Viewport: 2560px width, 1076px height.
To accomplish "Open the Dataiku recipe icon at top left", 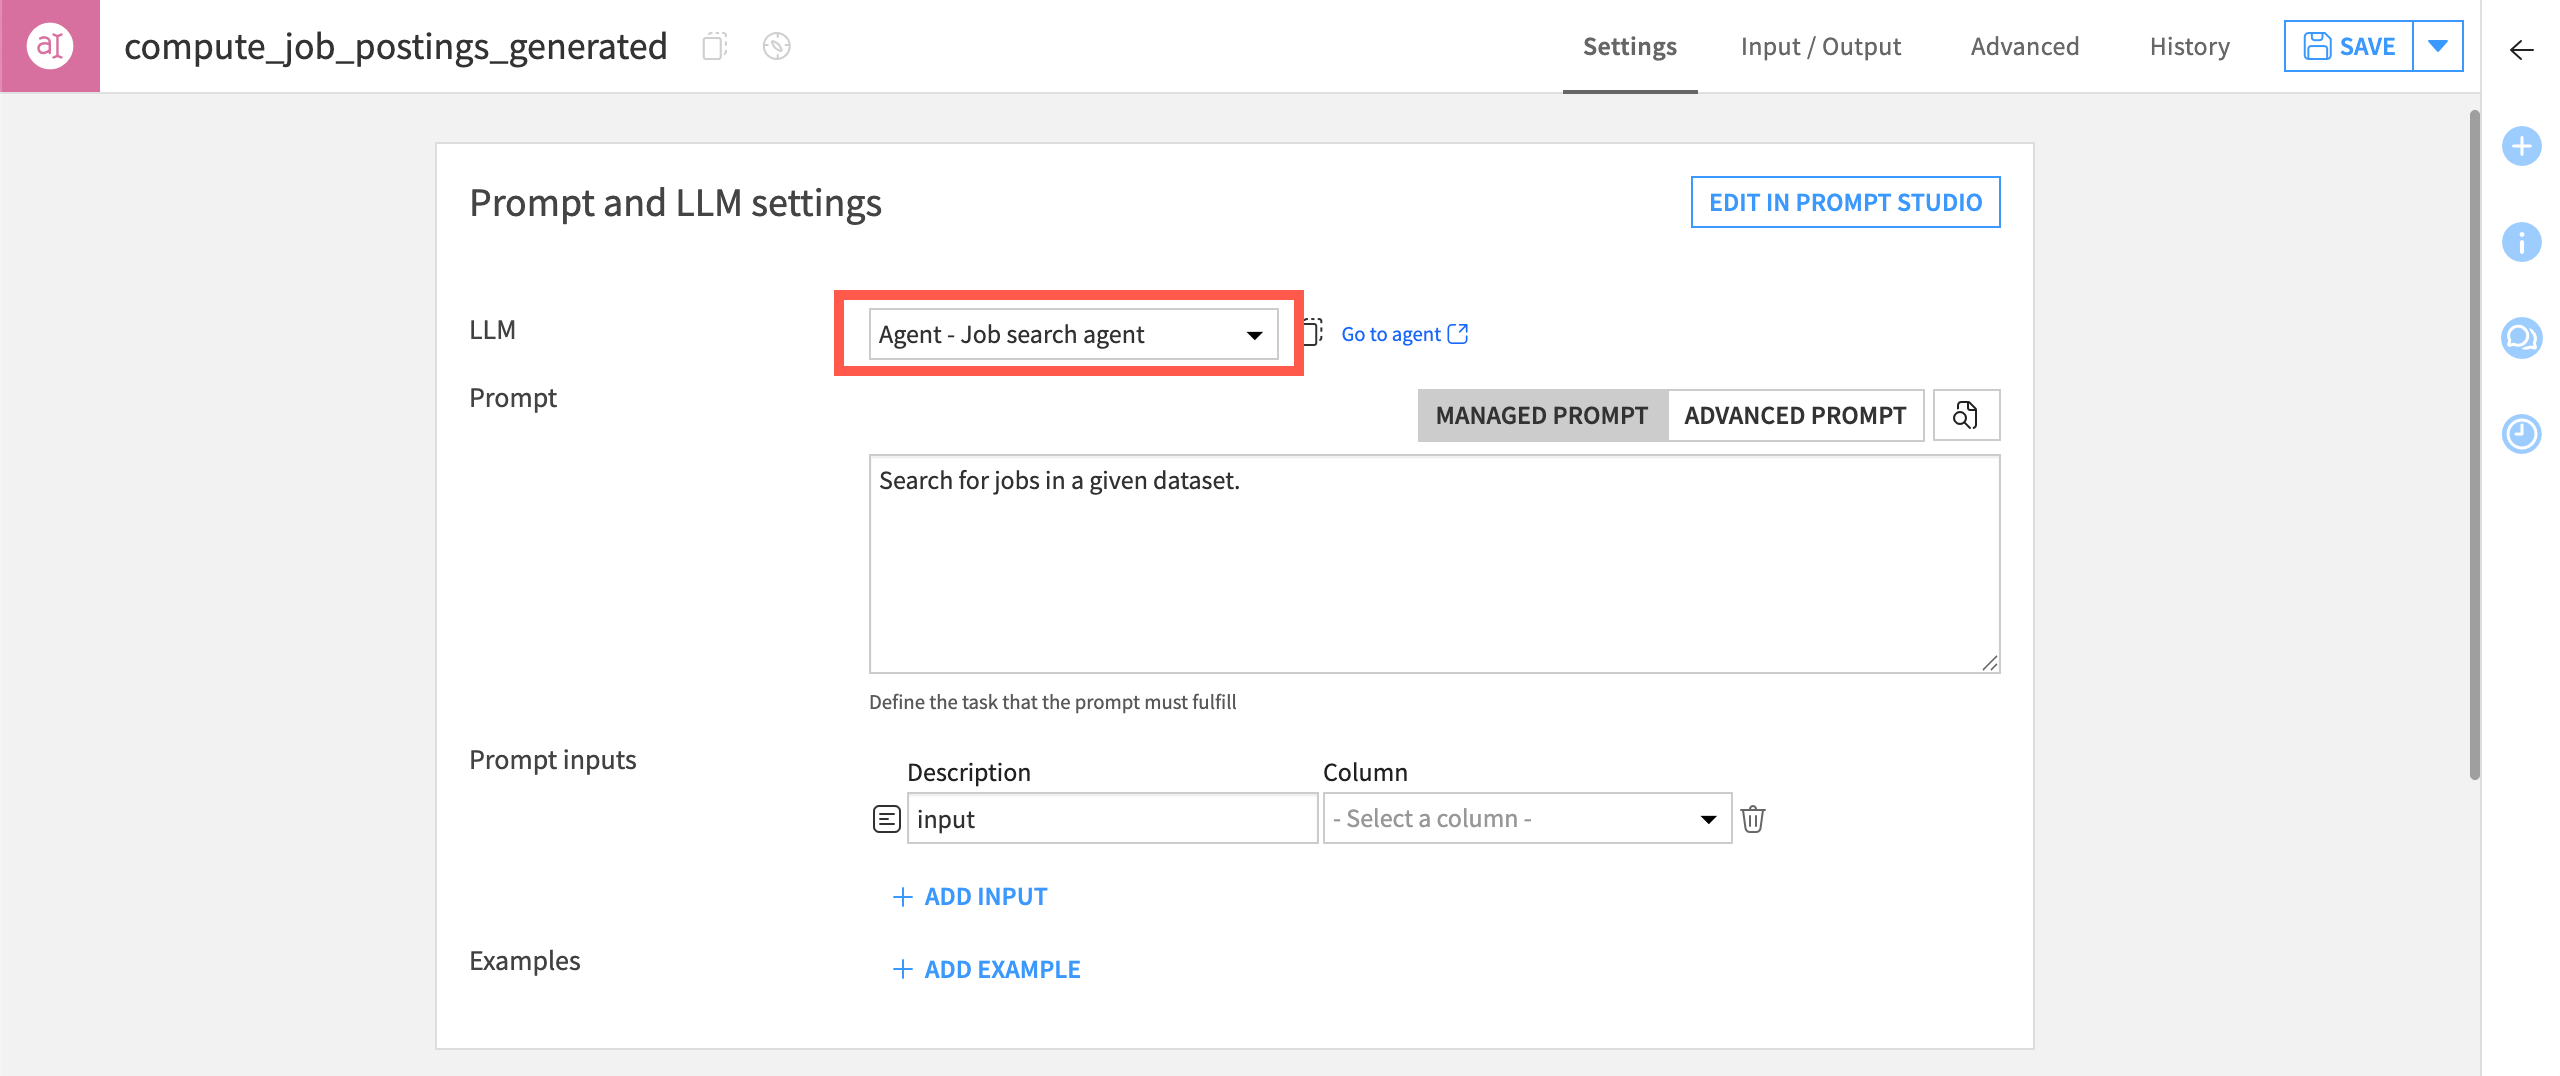I will [x=49, y=45].
